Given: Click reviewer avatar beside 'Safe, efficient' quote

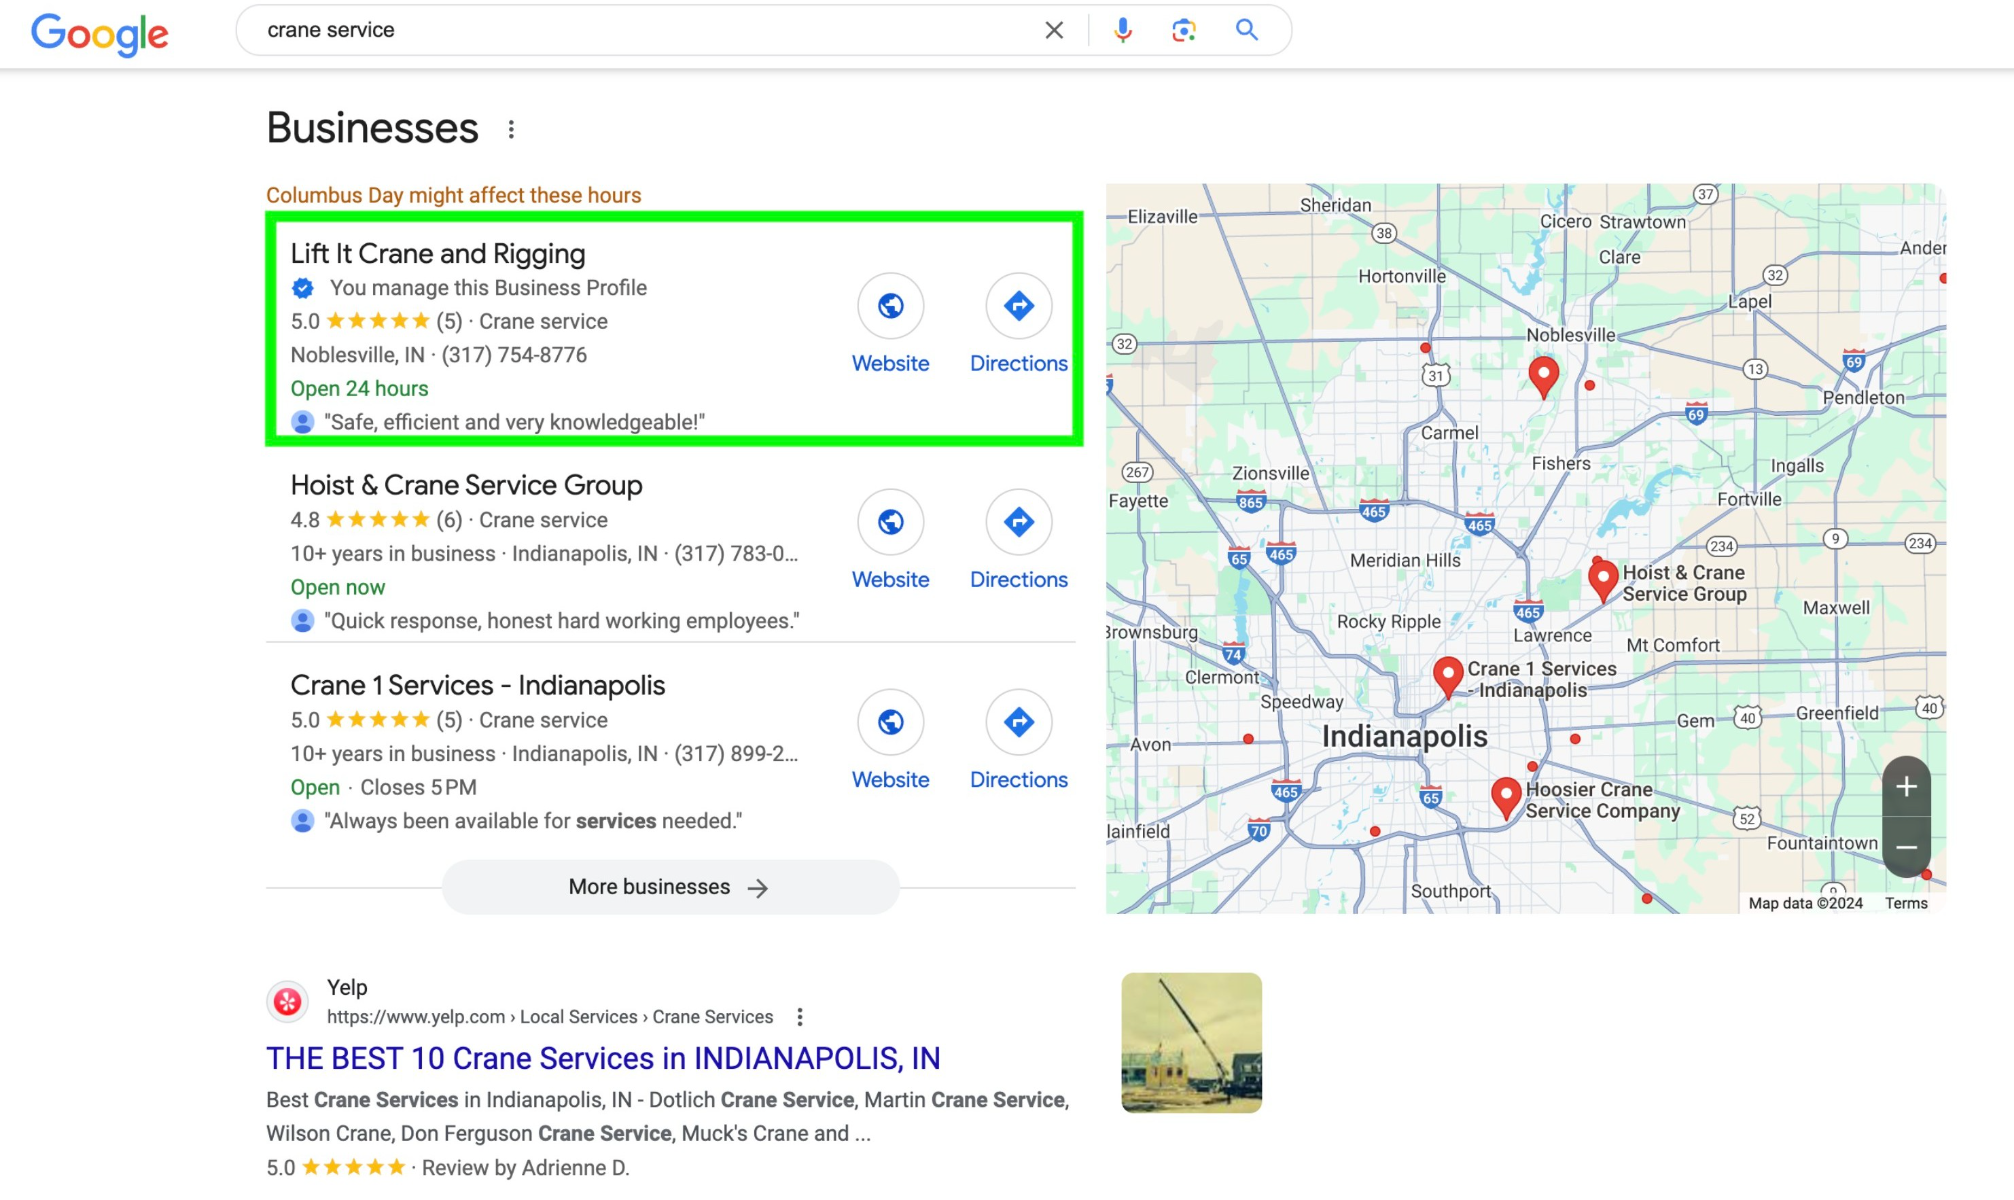Looking at the screenshot, I should [x=302, y=422].
